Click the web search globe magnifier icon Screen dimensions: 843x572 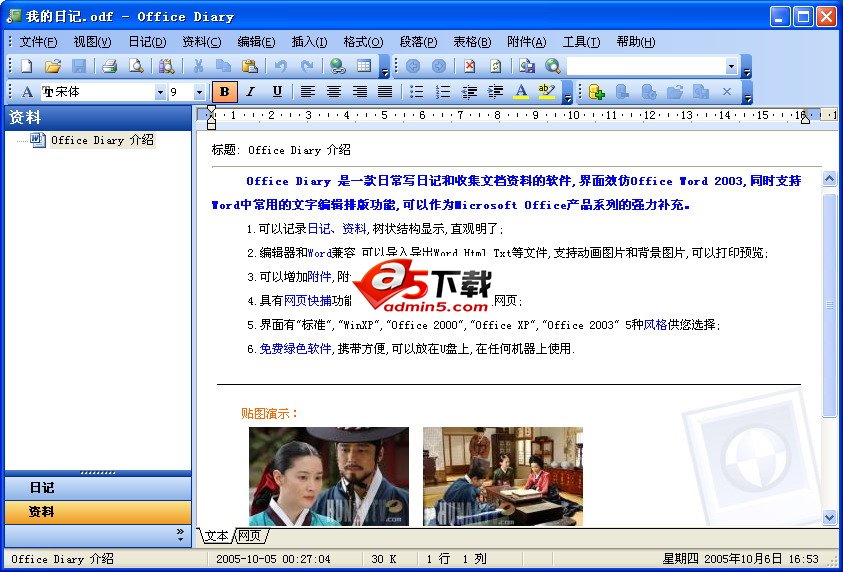[553, 66]
